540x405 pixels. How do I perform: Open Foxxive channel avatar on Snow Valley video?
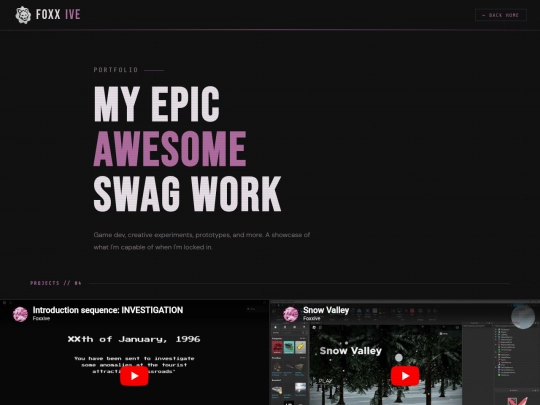291,314
